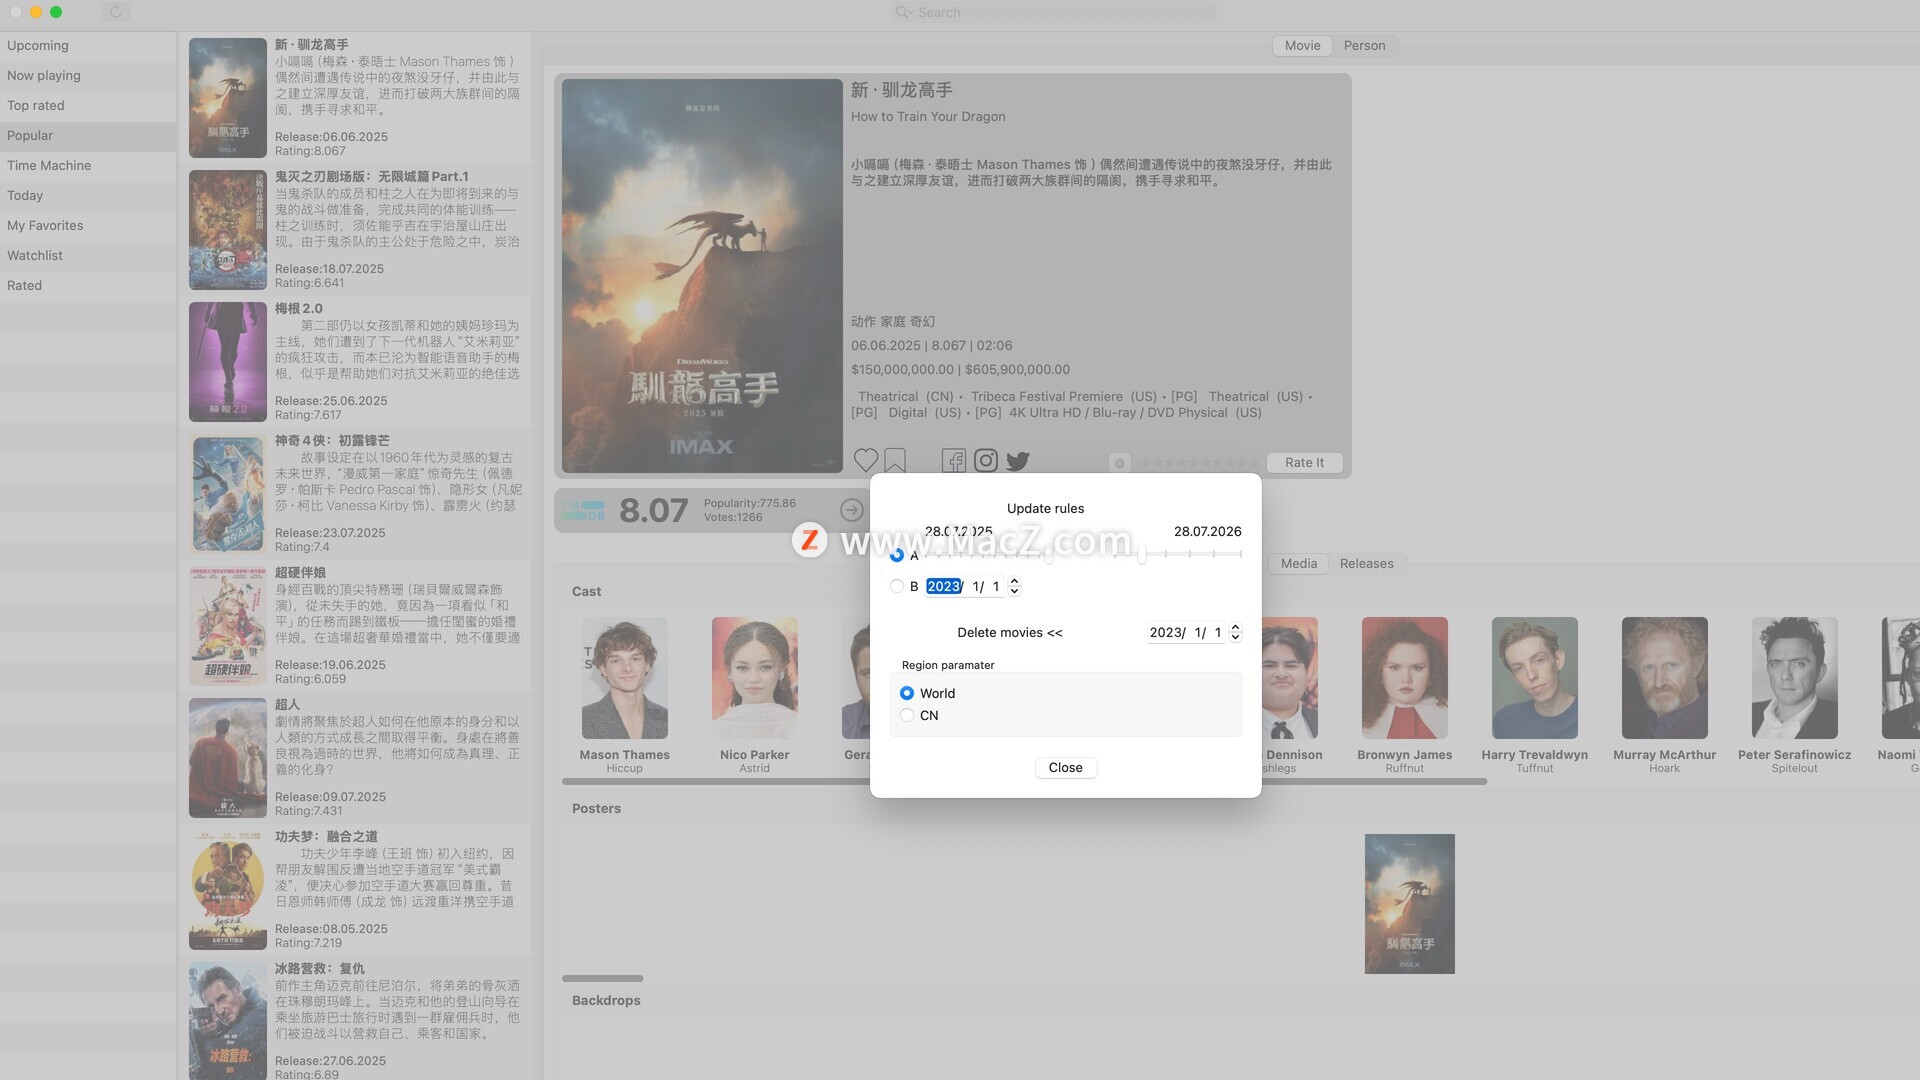This screenshot has height=1080, width=1920.
Task: Select the 梅根 2.0 movie poster in list
Action: pyautogui.click(x=228, y=362)
